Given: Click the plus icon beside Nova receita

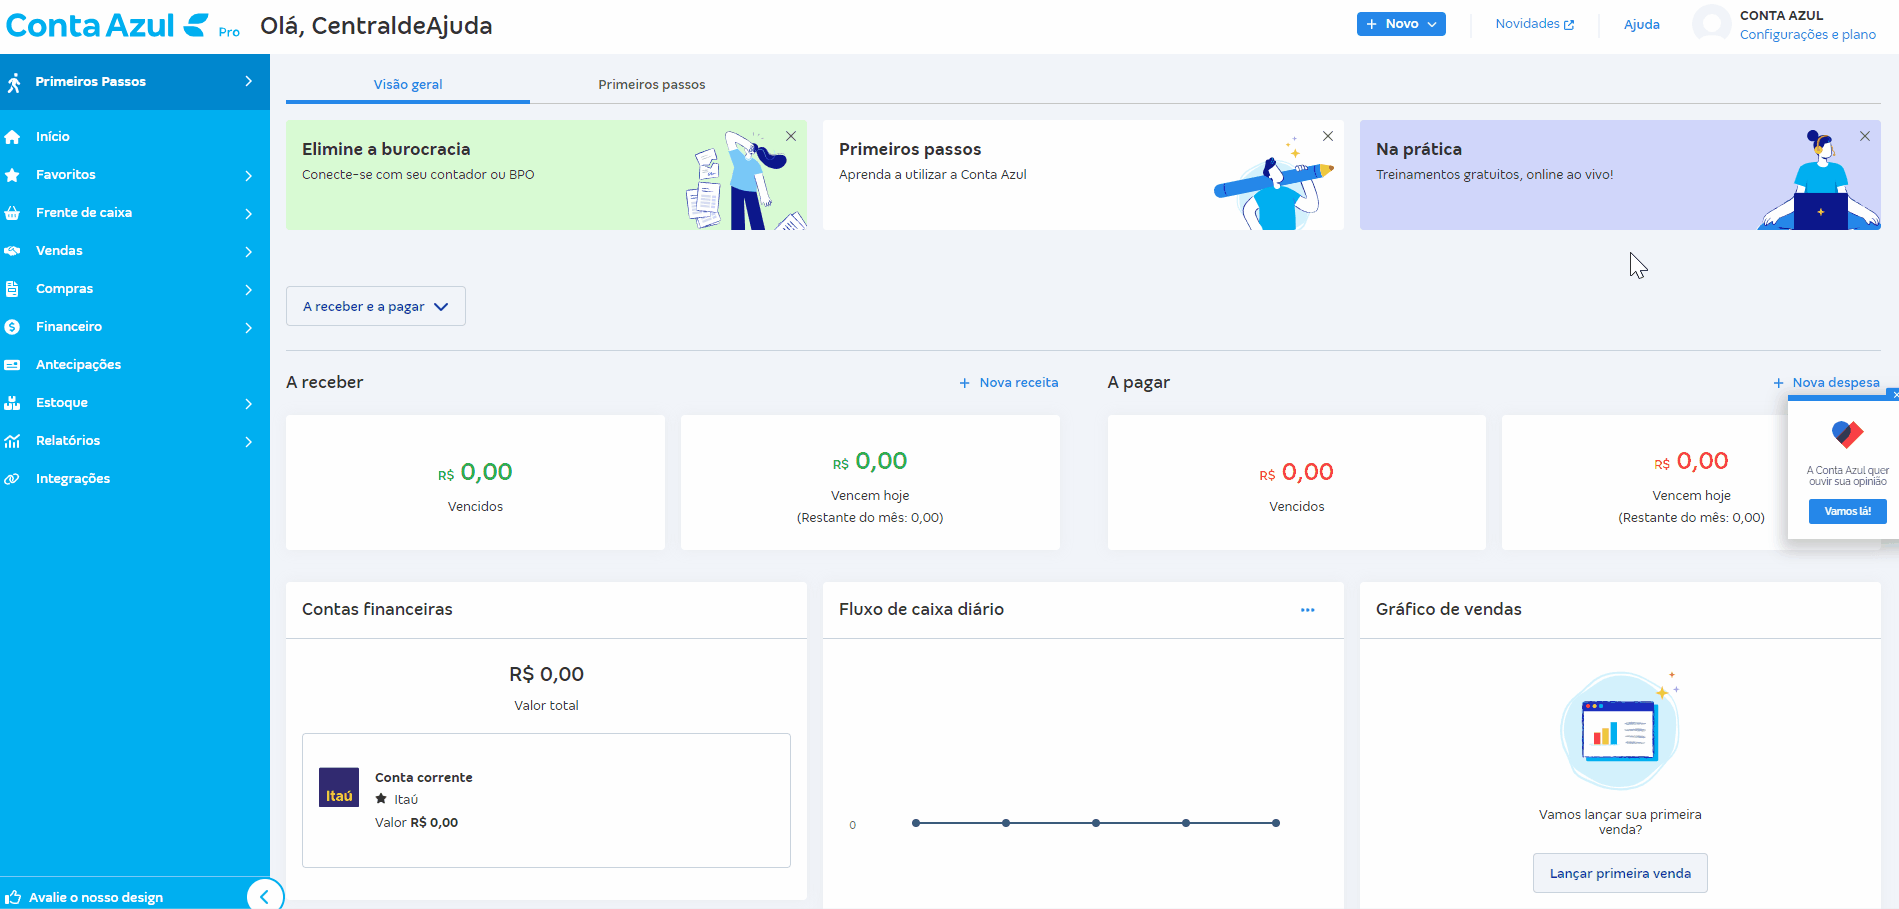Looking at the screenshot, I should (965, 383).
